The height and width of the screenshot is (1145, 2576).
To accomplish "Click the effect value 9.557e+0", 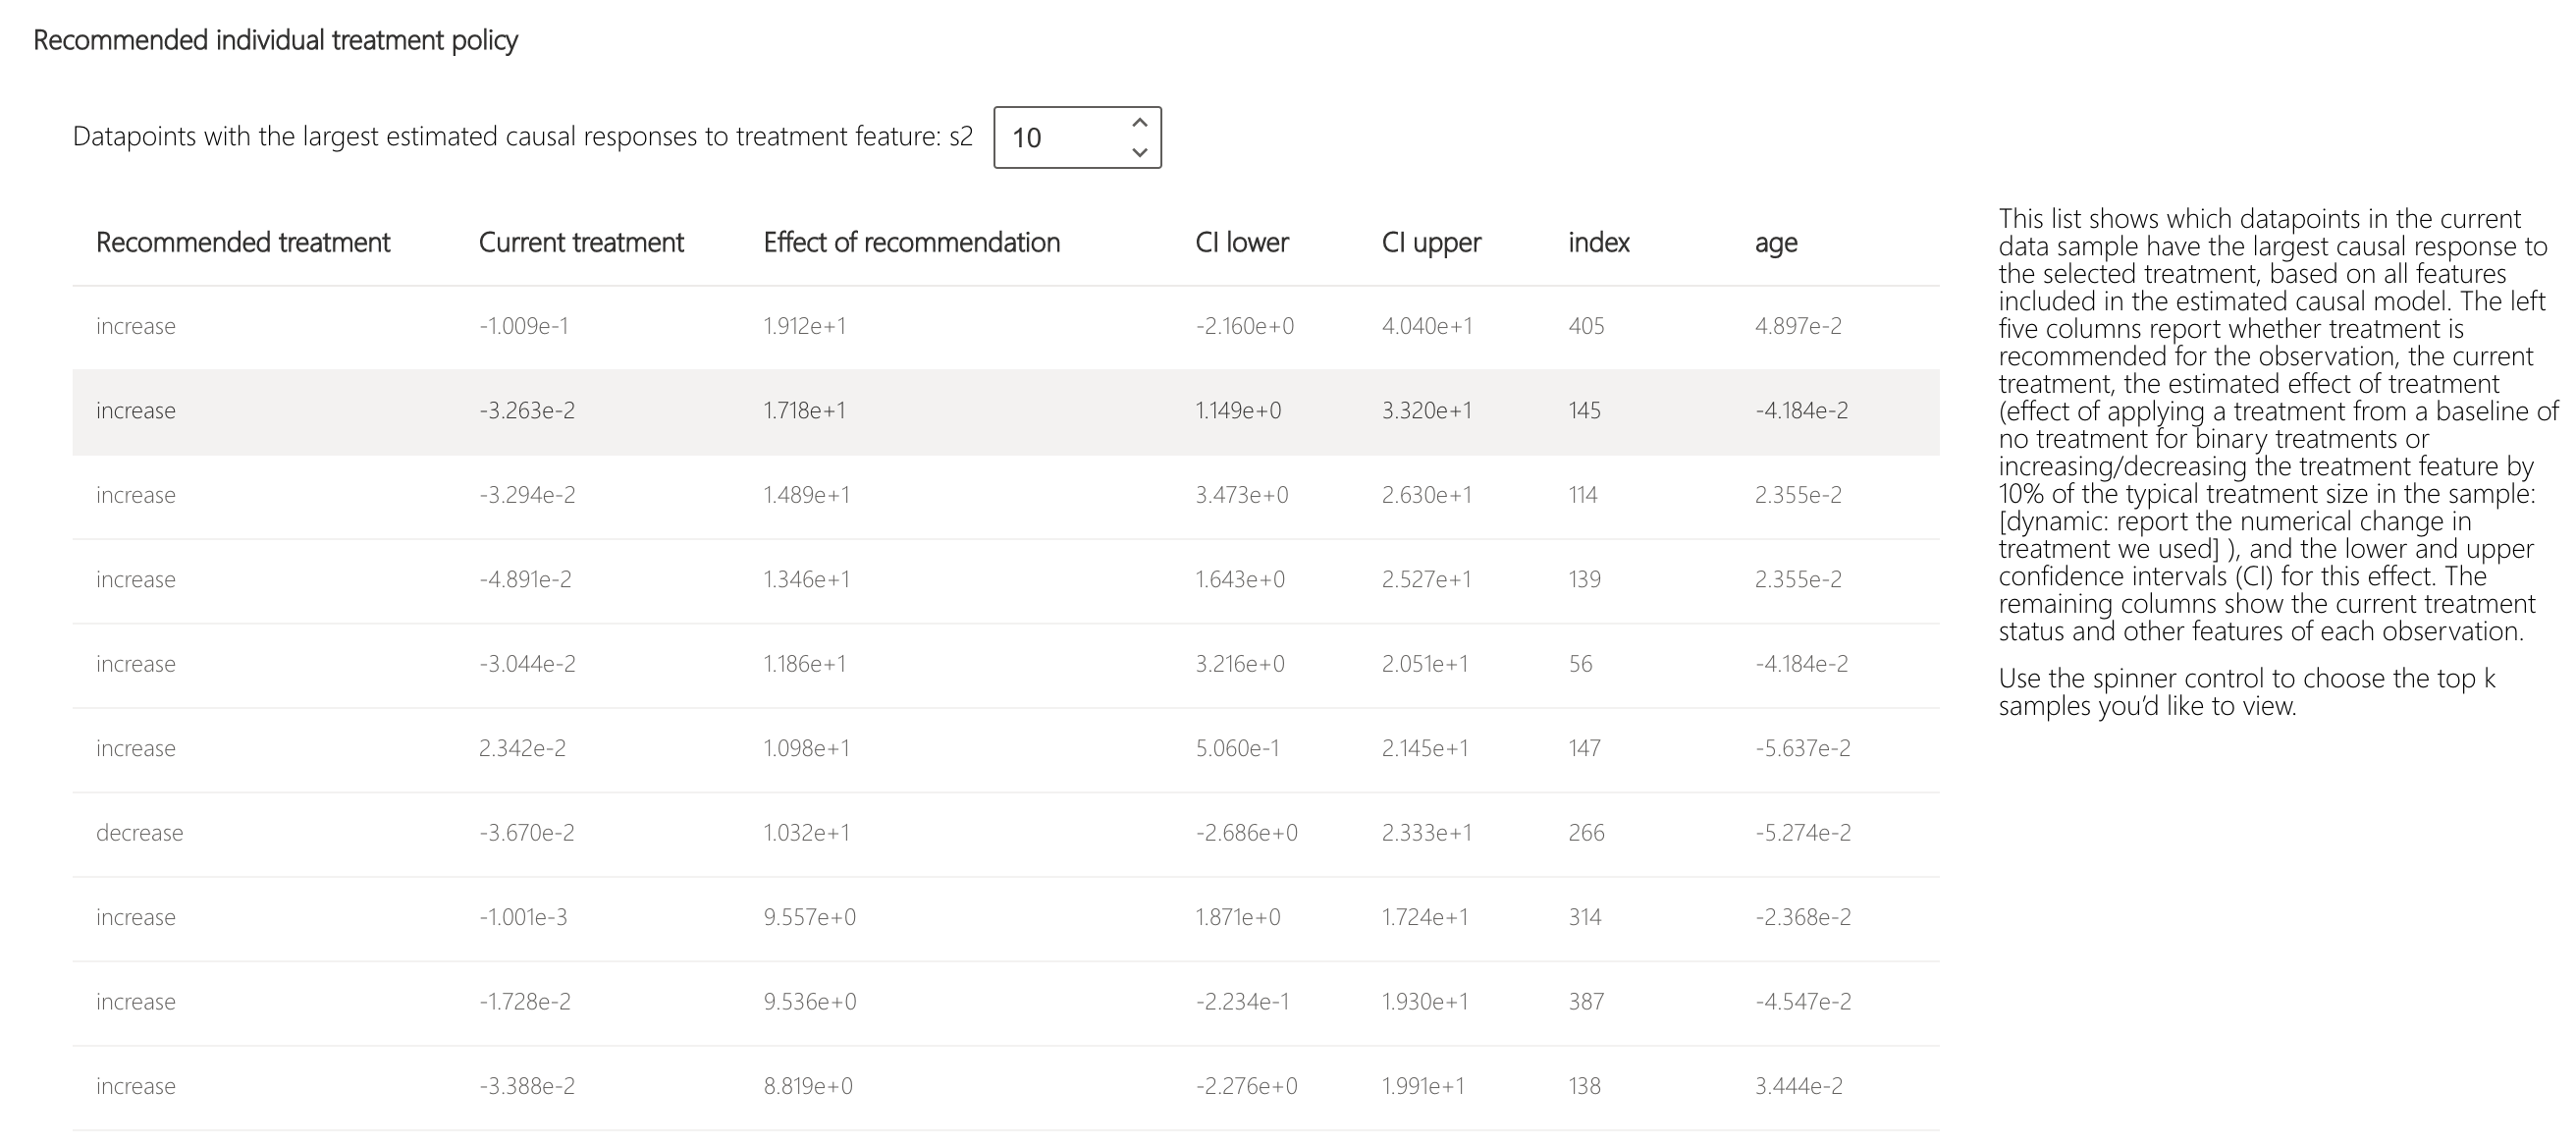I will click(810, 918).
